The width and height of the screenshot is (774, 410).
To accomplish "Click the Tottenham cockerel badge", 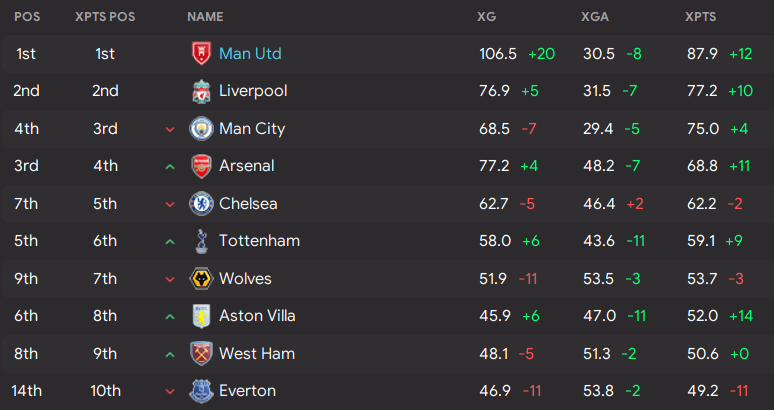I will [x=201, y=241].
